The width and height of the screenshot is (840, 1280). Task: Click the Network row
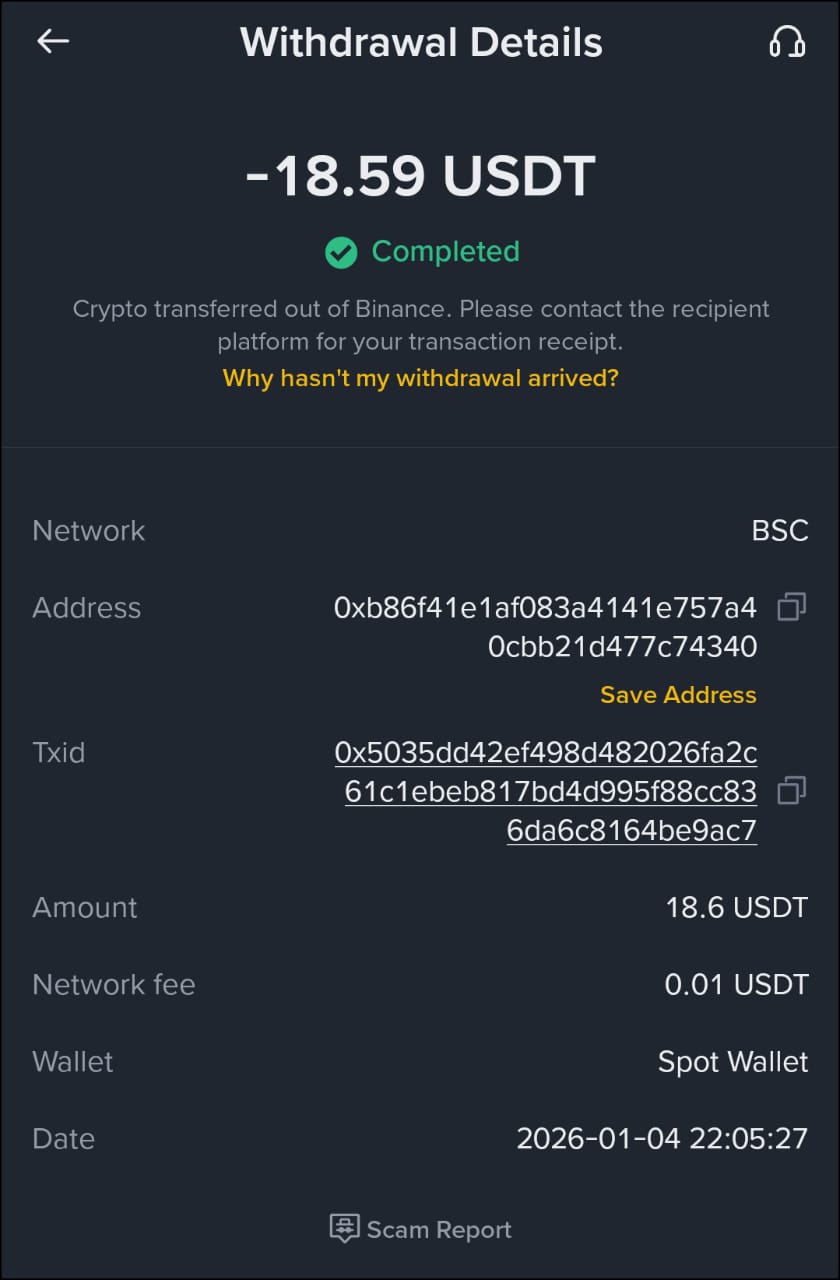(88, 530)
